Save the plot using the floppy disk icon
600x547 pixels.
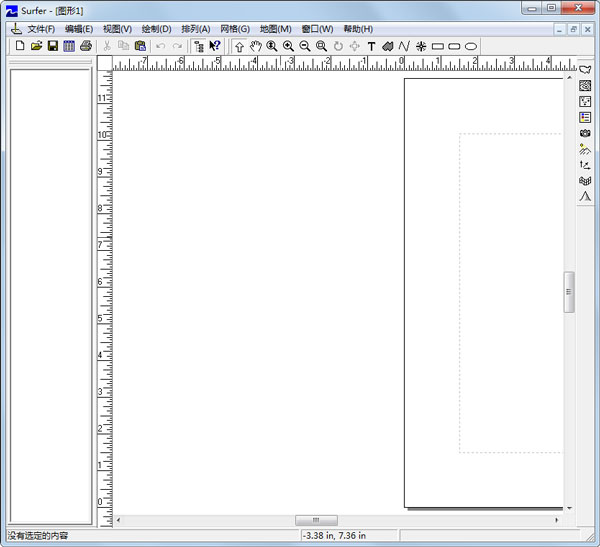52,46
